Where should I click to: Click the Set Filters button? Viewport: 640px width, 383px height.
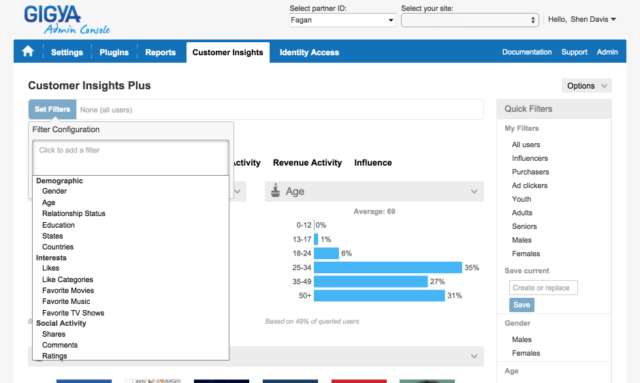[x=52, y=109]
